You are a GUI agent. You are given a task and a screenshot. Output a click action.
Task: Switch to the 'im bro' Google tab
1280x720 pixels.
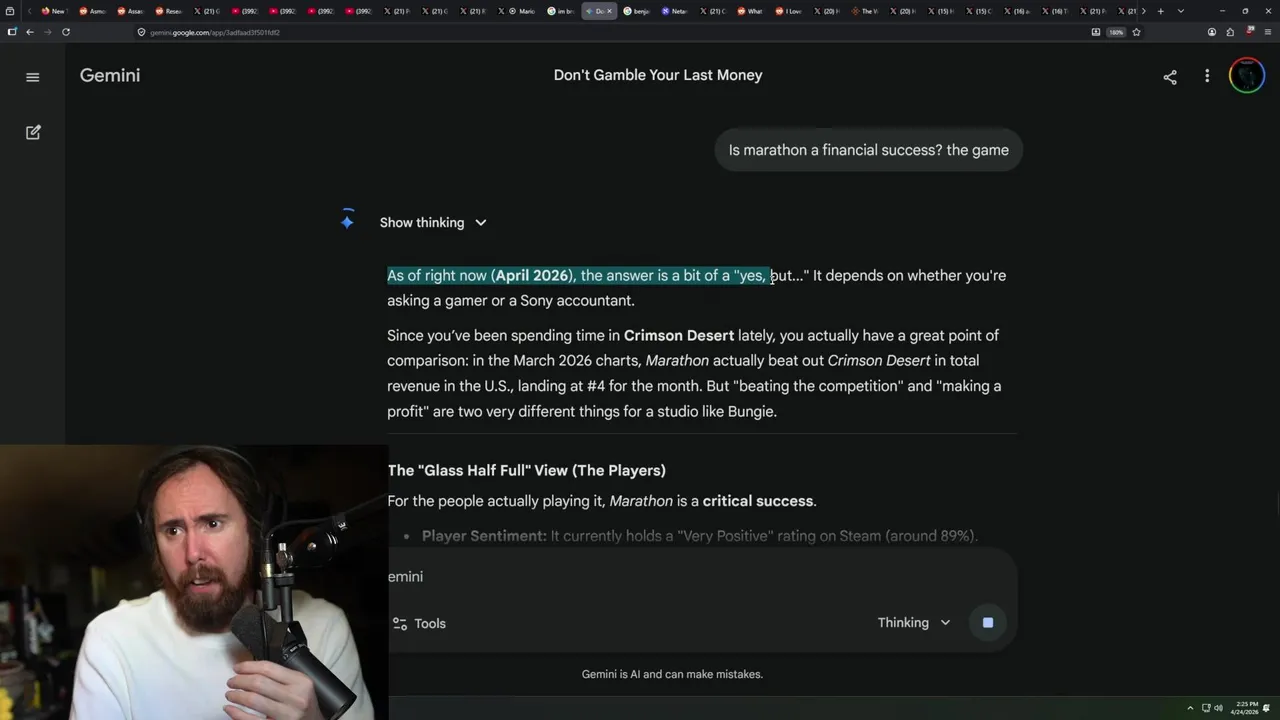coord(560,11)
